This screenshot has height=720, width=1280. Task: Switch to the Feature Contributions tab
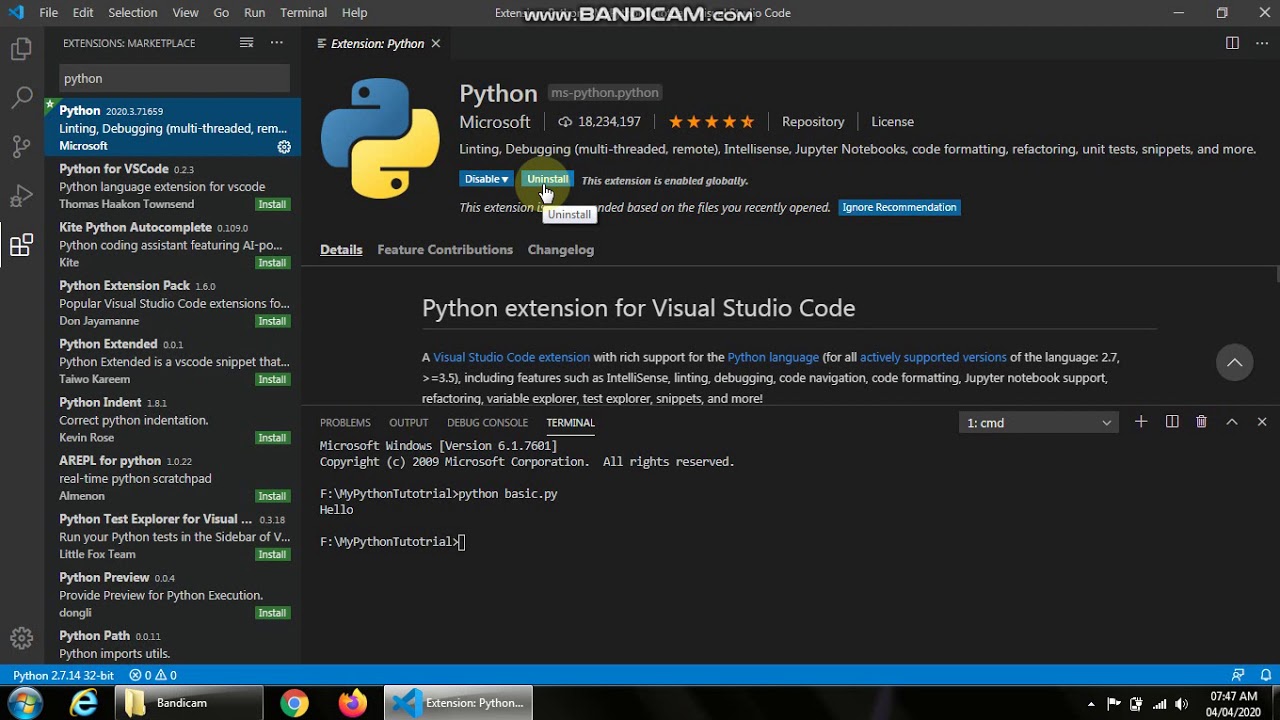[445, 250]
